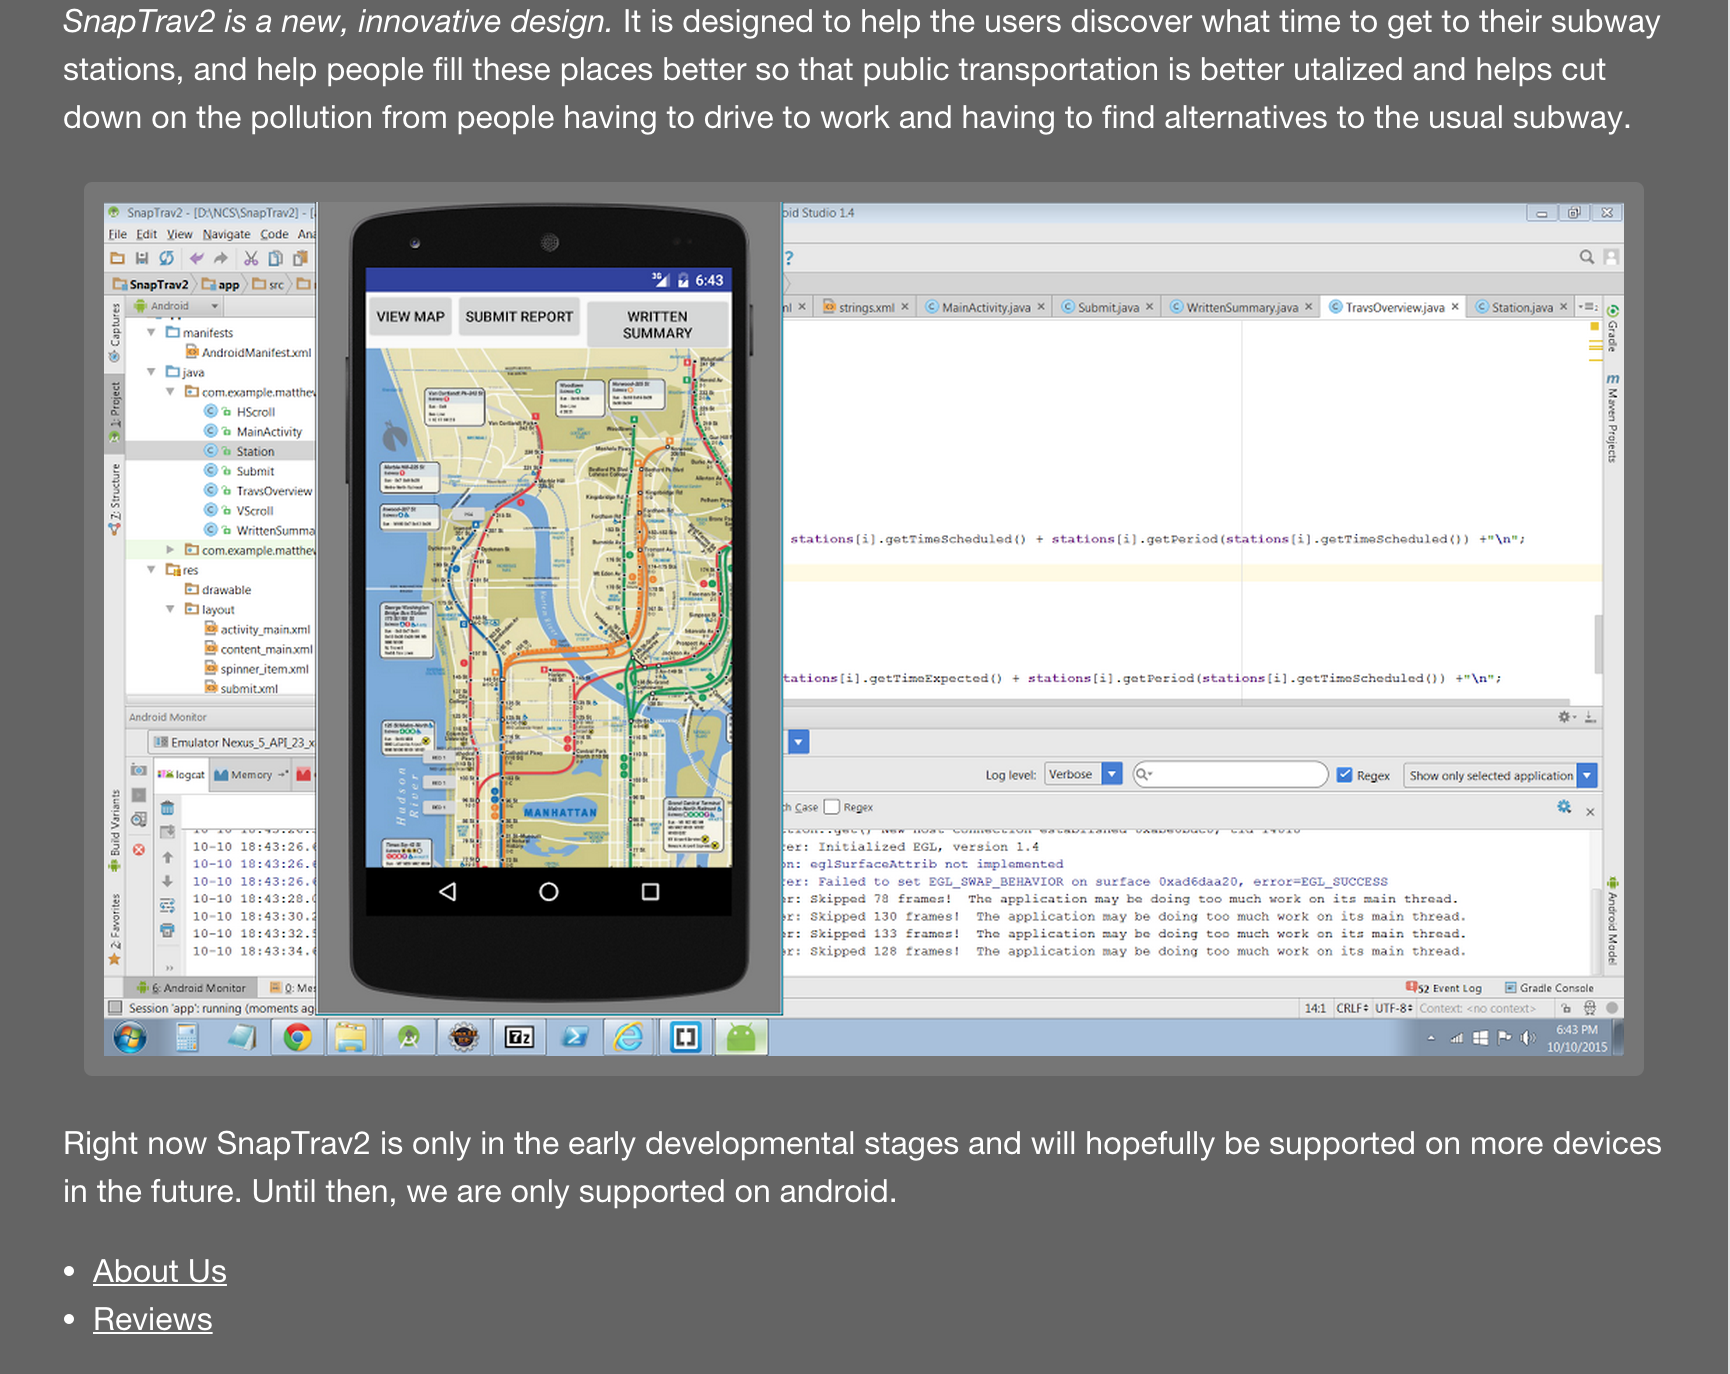
Task: Open the Android project view dropdown
Action: pos(177,306)
